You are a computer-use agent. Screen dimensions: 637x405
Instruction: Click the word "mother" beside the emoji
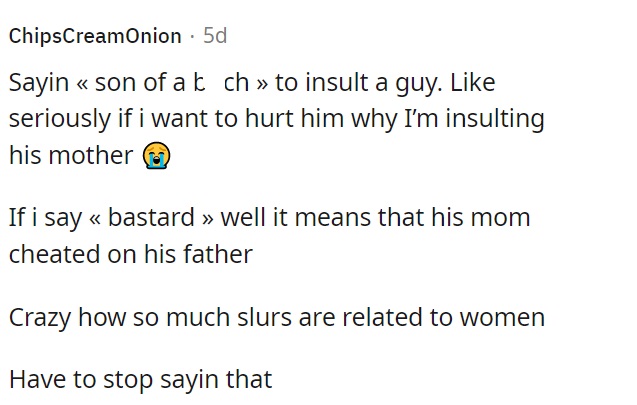(x=91, y=155)
